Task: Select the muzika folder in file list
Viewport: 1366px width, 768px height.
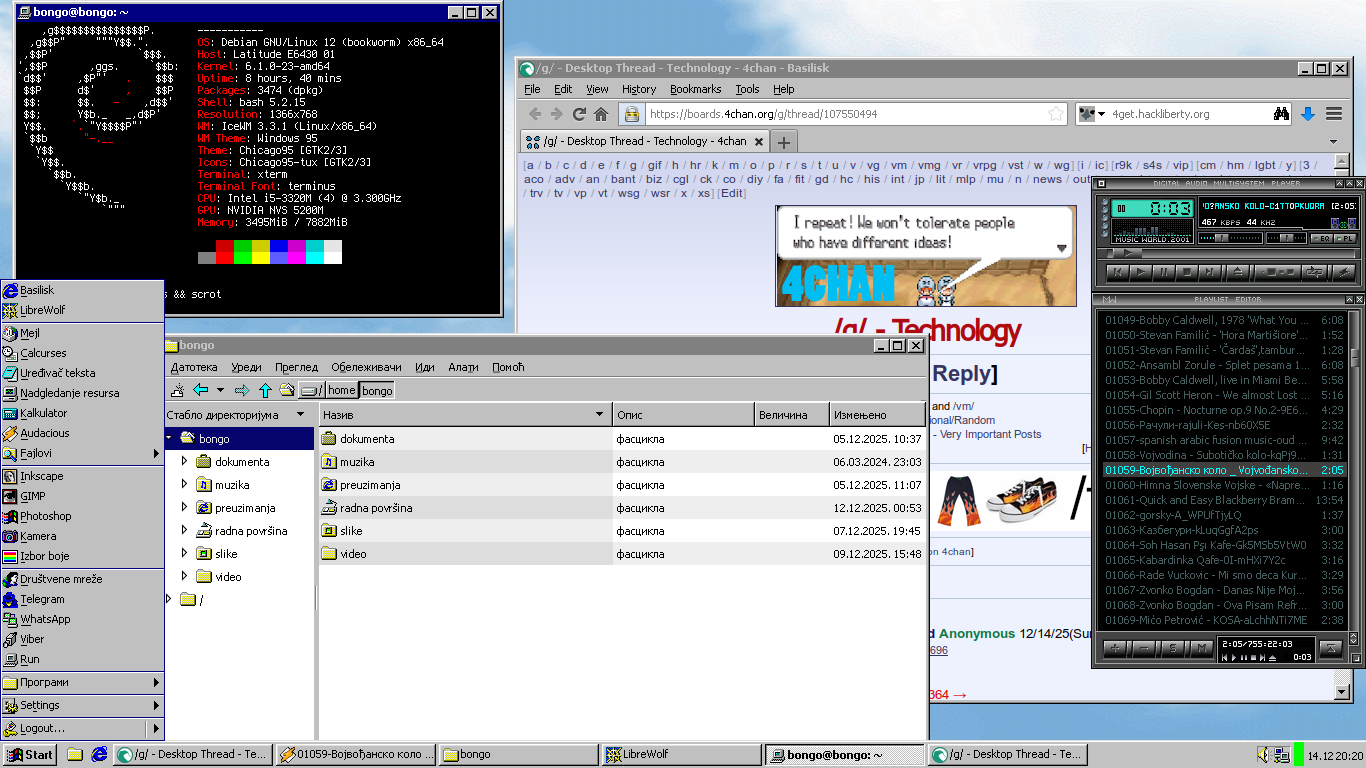Action: (x=622, y=462)
